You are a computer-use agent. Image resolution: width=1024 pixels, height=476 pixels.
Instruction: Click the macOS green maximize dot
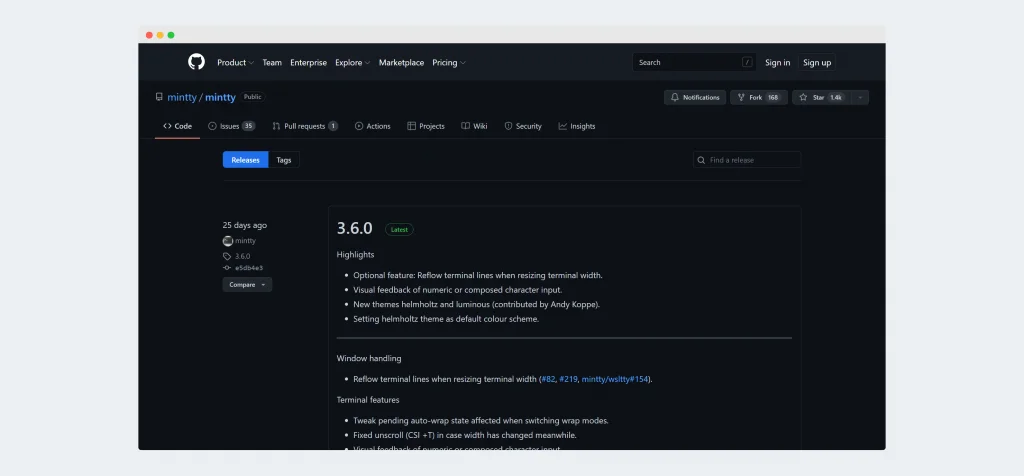coord(171,35)
